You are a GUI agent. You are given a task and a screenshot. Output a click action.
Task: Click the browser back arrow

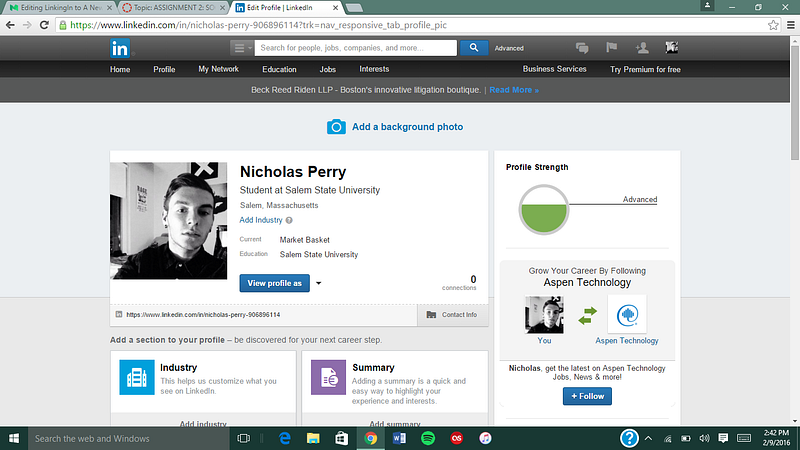click(10, 25)
